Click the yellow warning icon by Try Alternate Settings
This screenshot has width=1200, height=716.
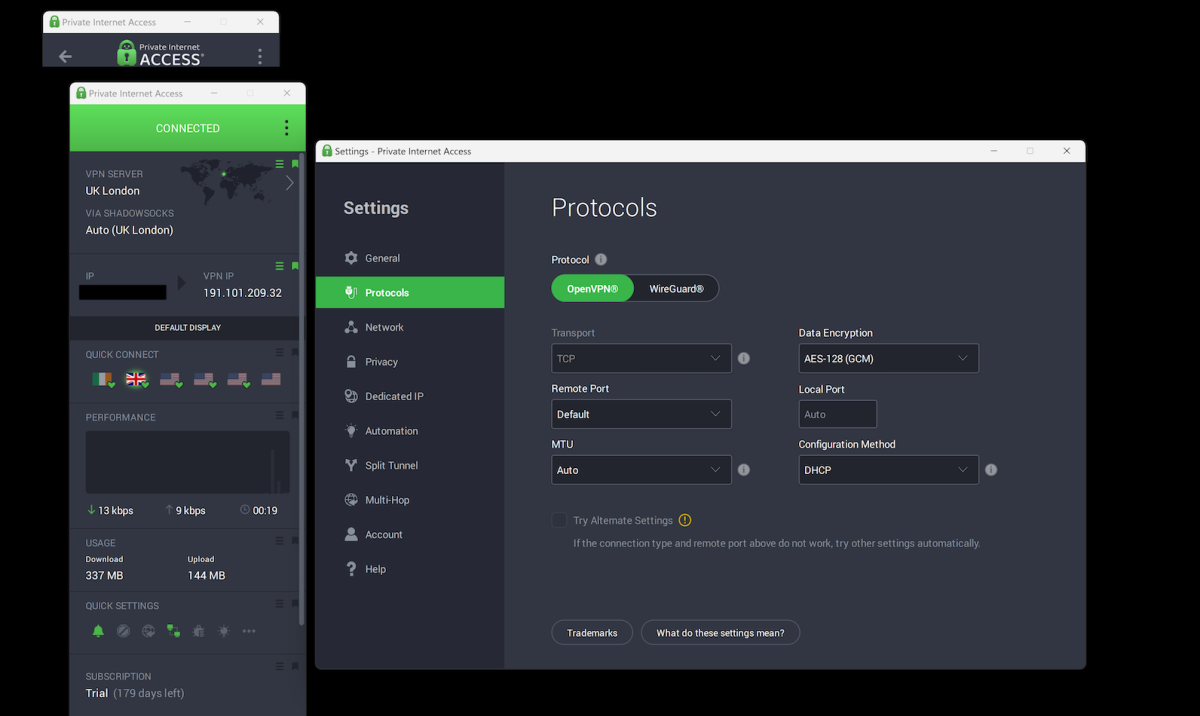click(685, 520)
